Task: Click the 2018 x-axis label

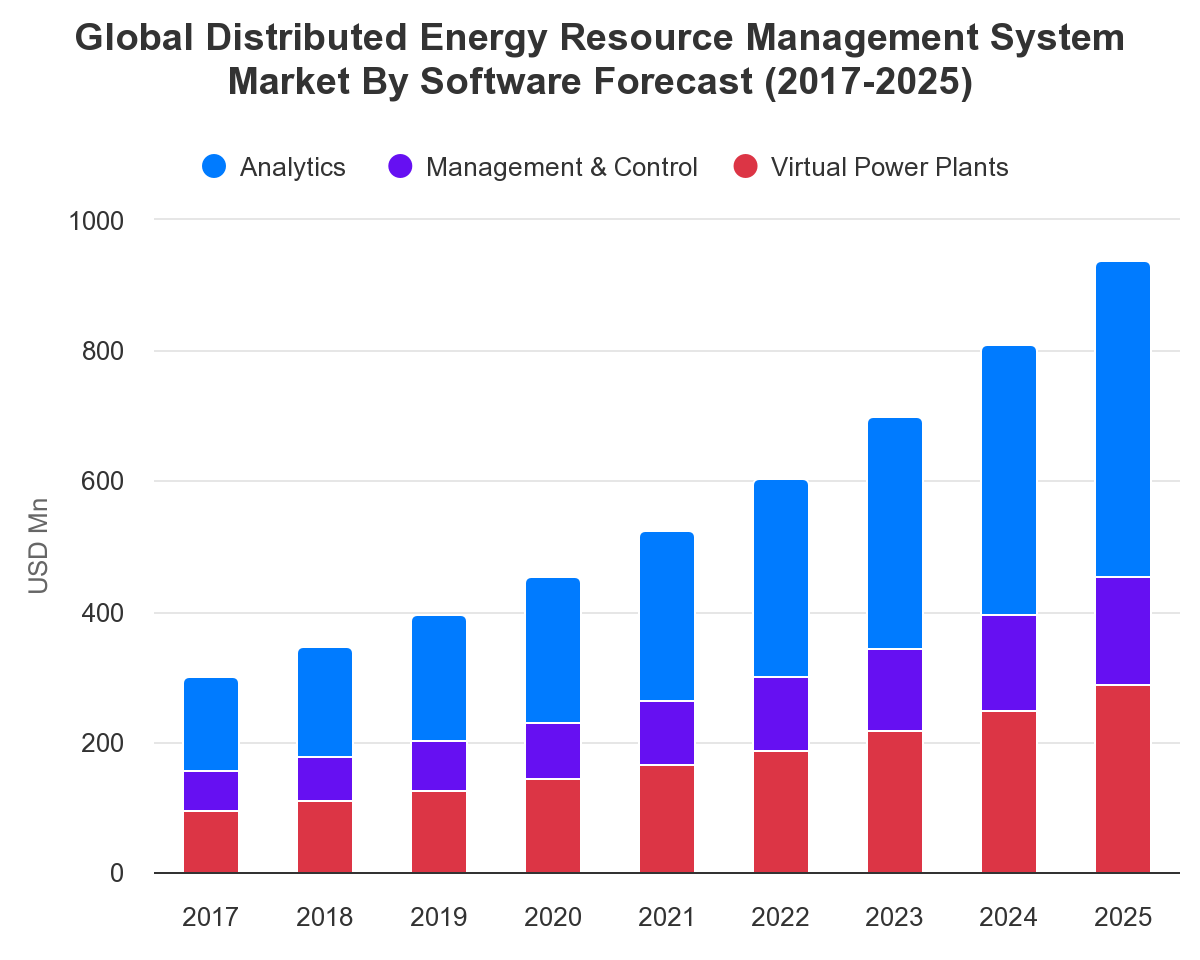Action: [x=325, y=917]
